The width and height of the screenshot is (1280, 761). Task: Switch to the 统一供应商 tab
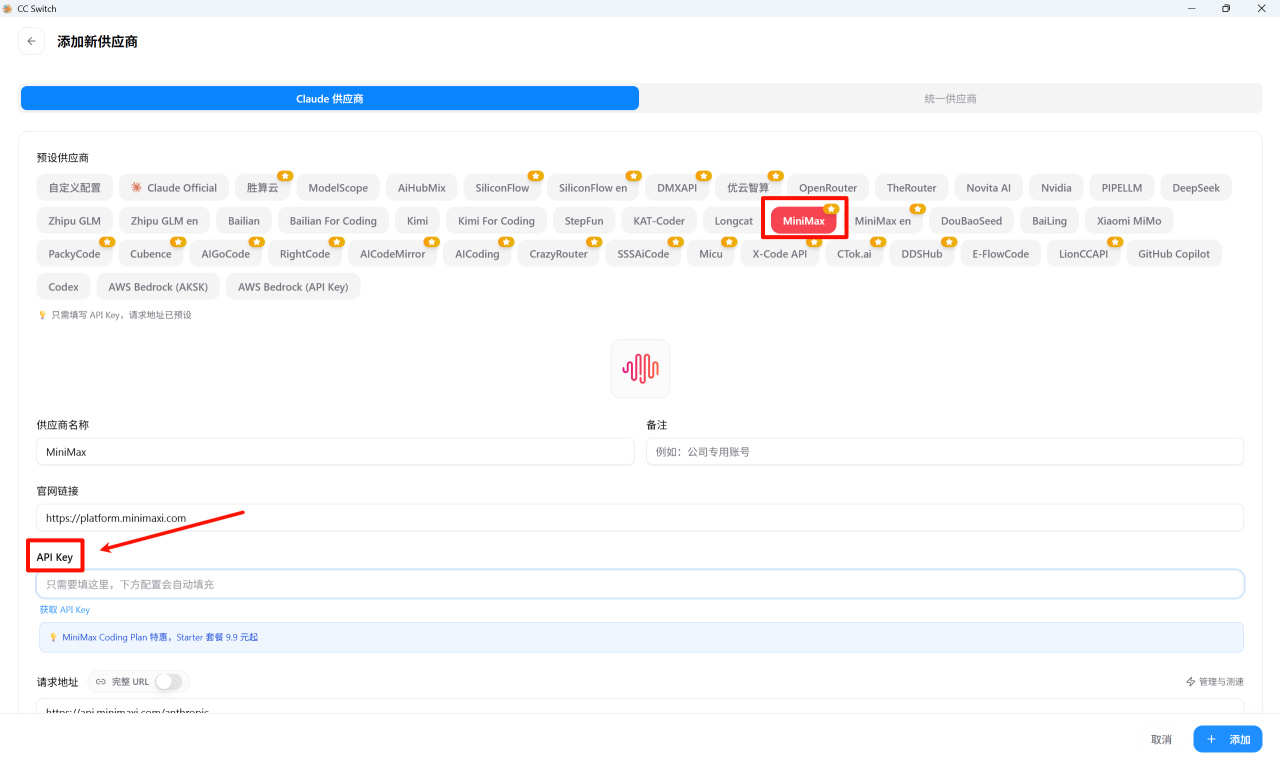coord(950,99)
